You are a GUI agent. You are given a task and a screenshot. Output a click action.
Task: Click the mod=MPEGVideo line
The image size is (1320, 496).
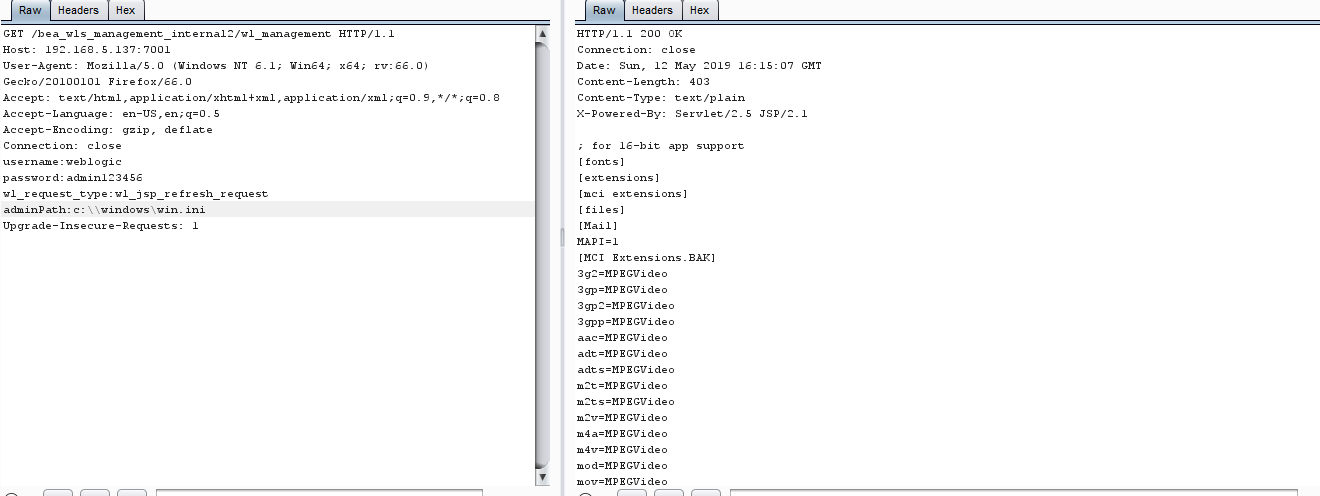pos(622,465)
